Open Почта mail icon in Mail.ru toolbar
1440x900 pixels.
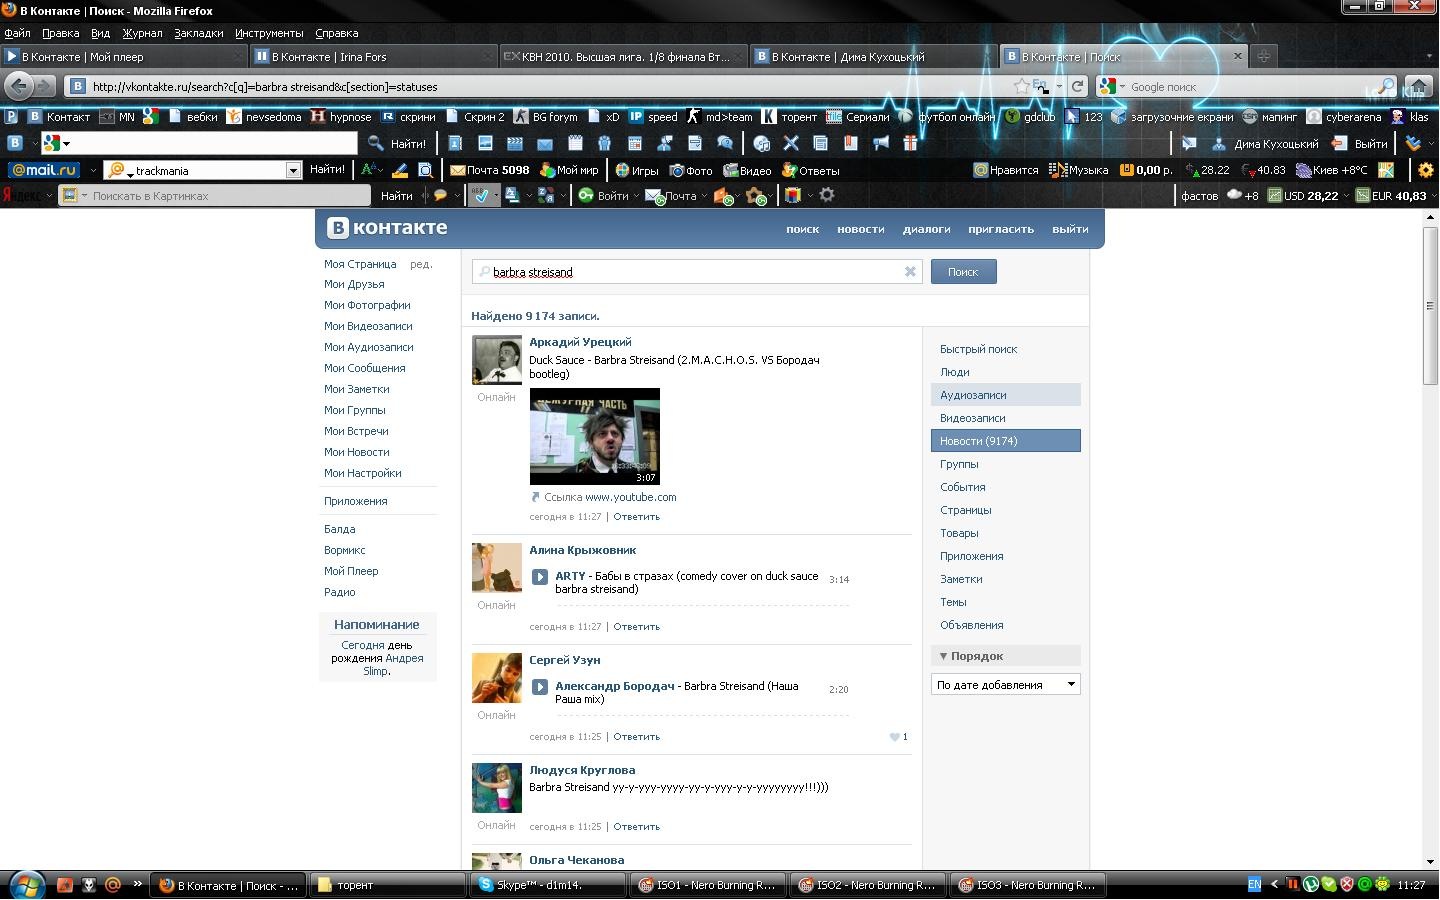tap(458, 170)
